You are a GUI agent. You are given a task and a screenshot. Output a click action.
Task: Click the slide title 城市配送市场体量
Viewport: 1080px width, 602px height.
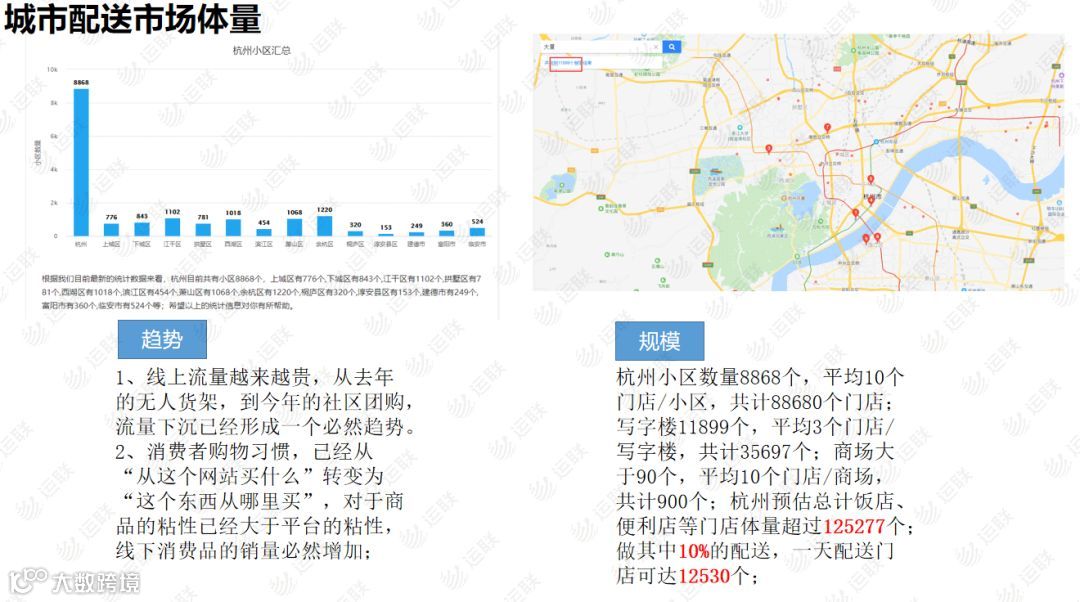click(x=133, y=19)
